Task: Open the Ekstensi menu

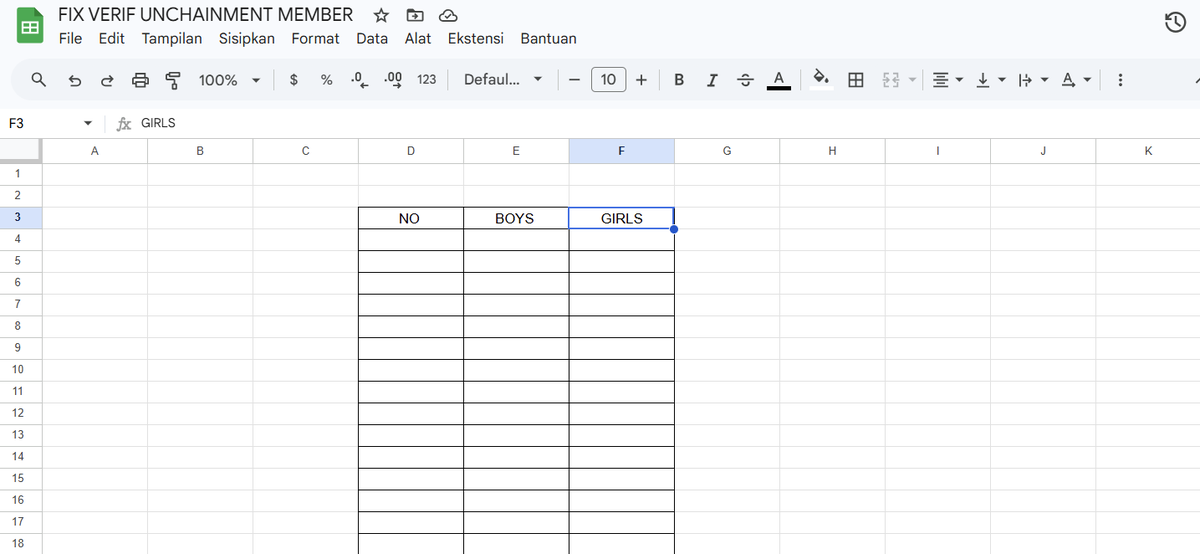Action: [476, 38]
